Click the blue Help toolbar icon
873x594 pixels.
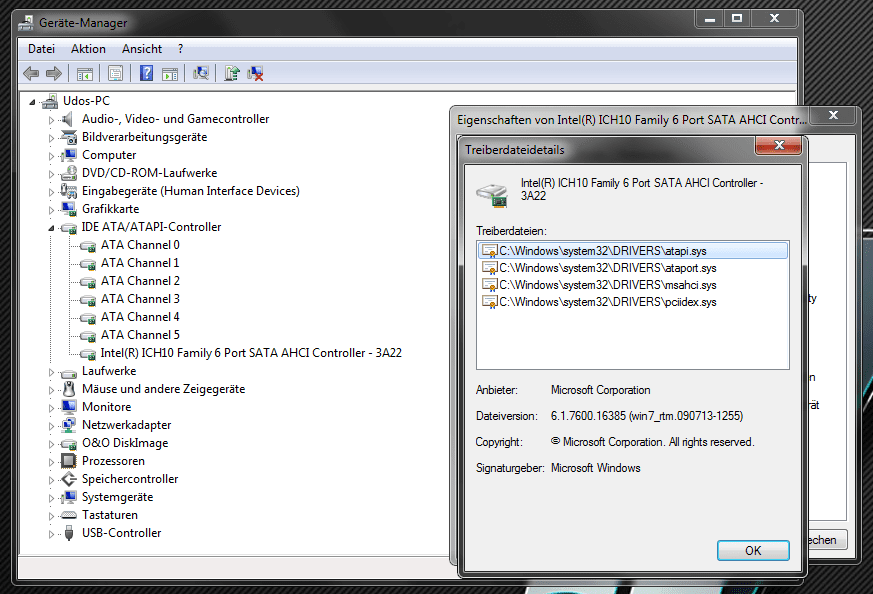[x=146, y=73]
